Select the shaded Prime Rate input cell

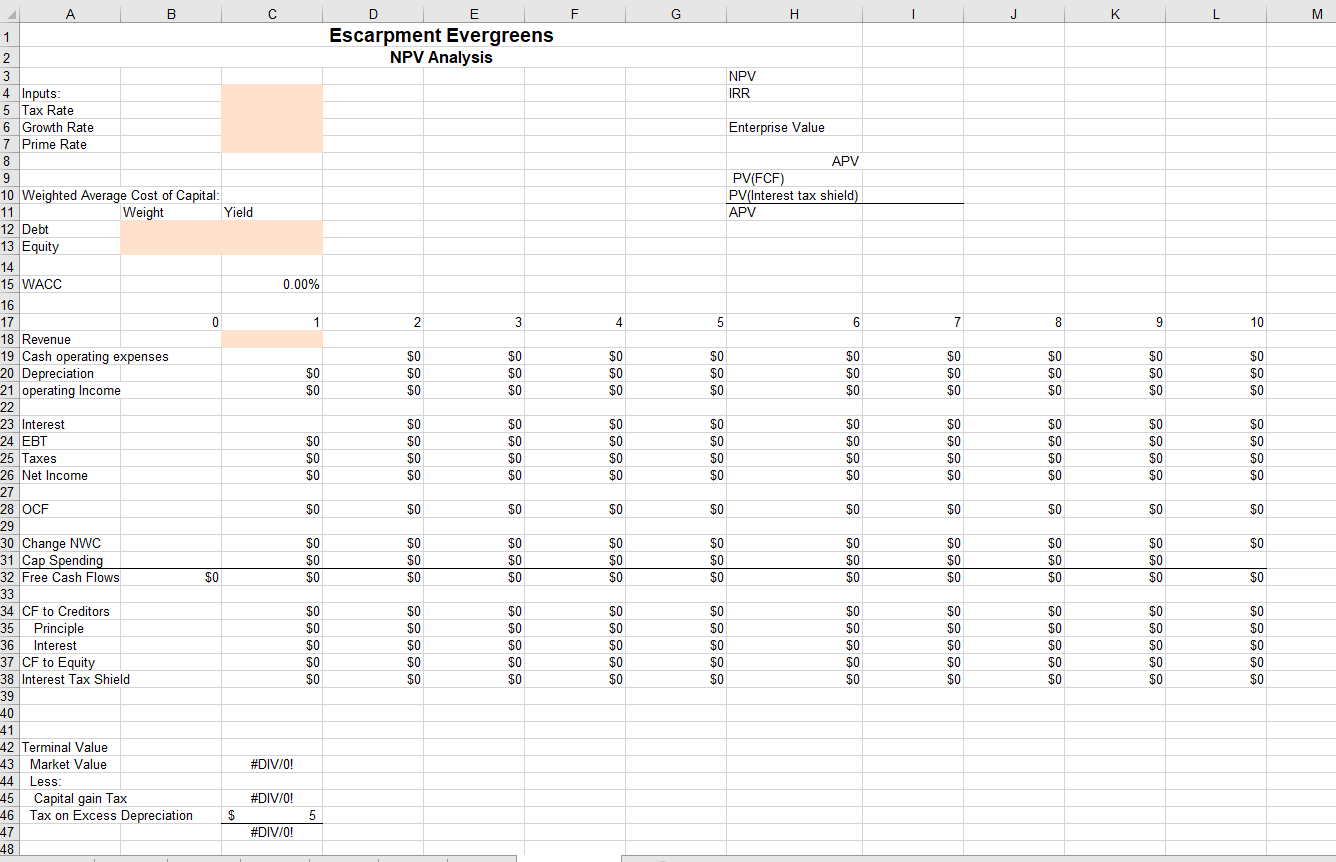[272, 144]
